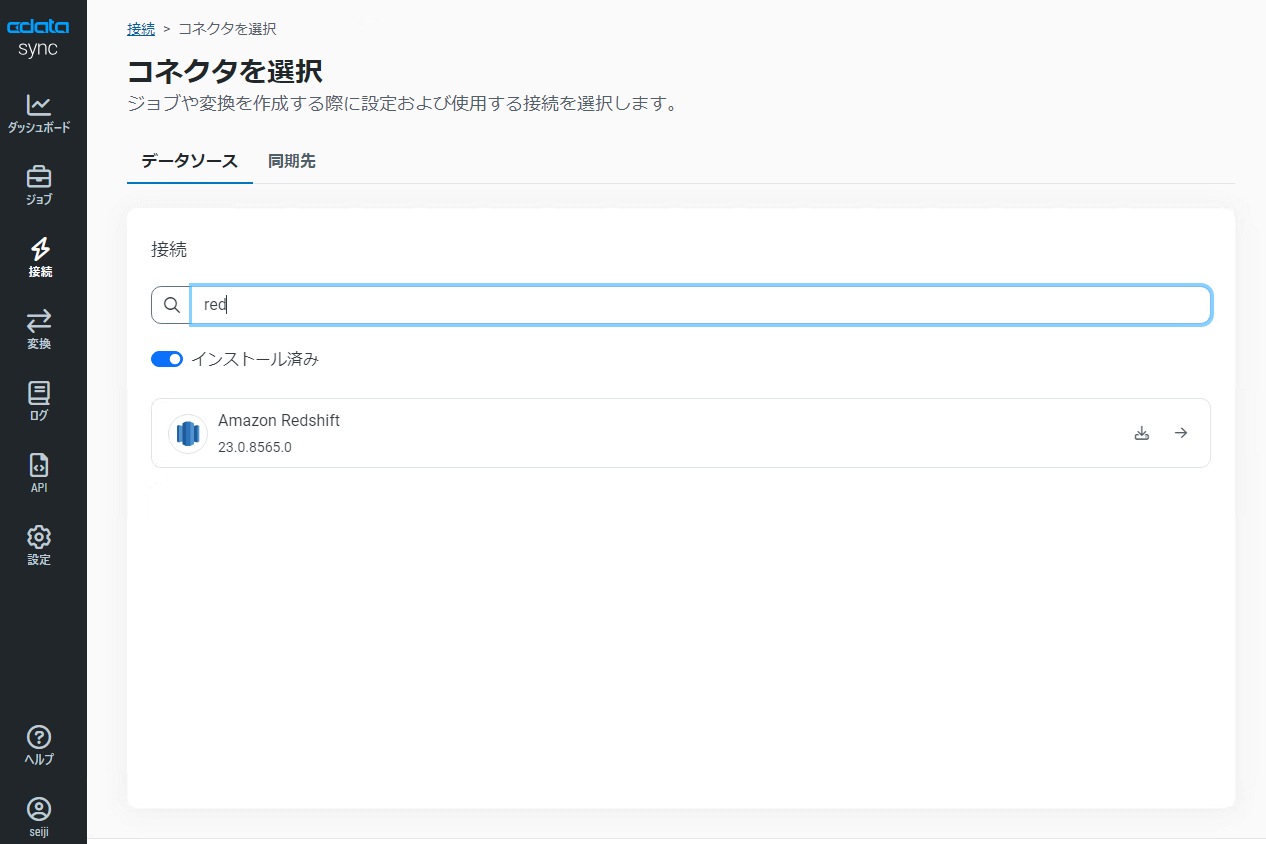The width and height of the screenshot is (1266, 844).
Task: Click the version text 23.0.8565.0
Action: 255,447
